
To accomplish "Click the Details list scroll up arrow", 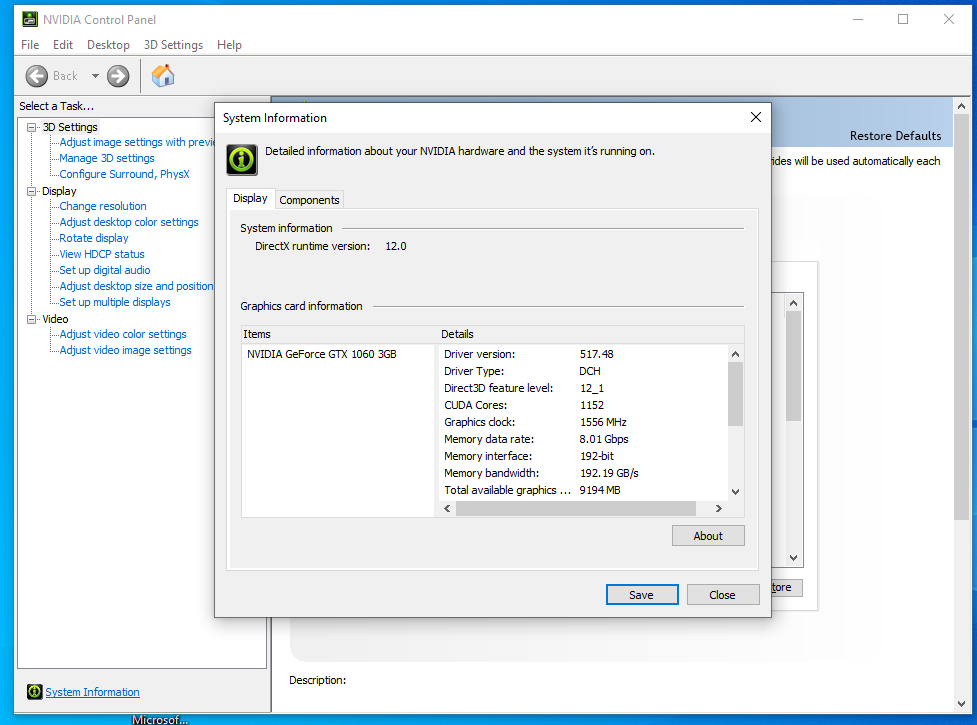I will click(x=735, y=354).
